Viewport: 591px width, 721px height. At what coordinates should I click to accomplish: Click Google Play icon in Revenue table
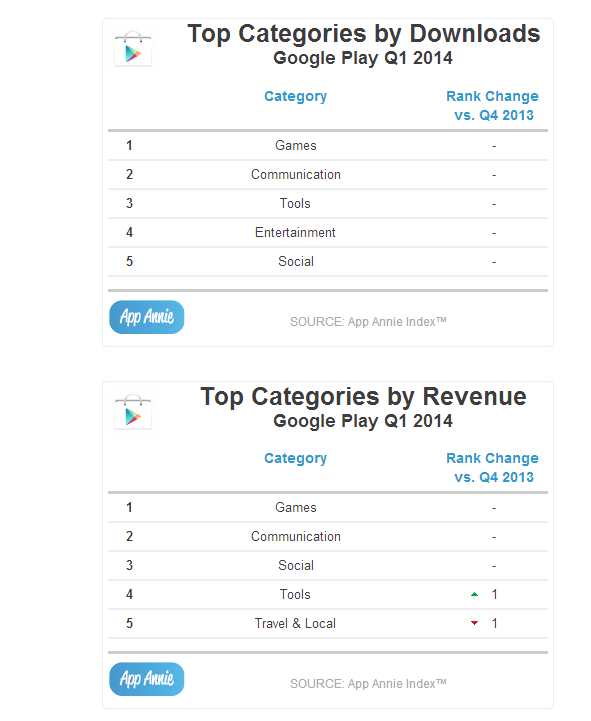click(133, 412)
